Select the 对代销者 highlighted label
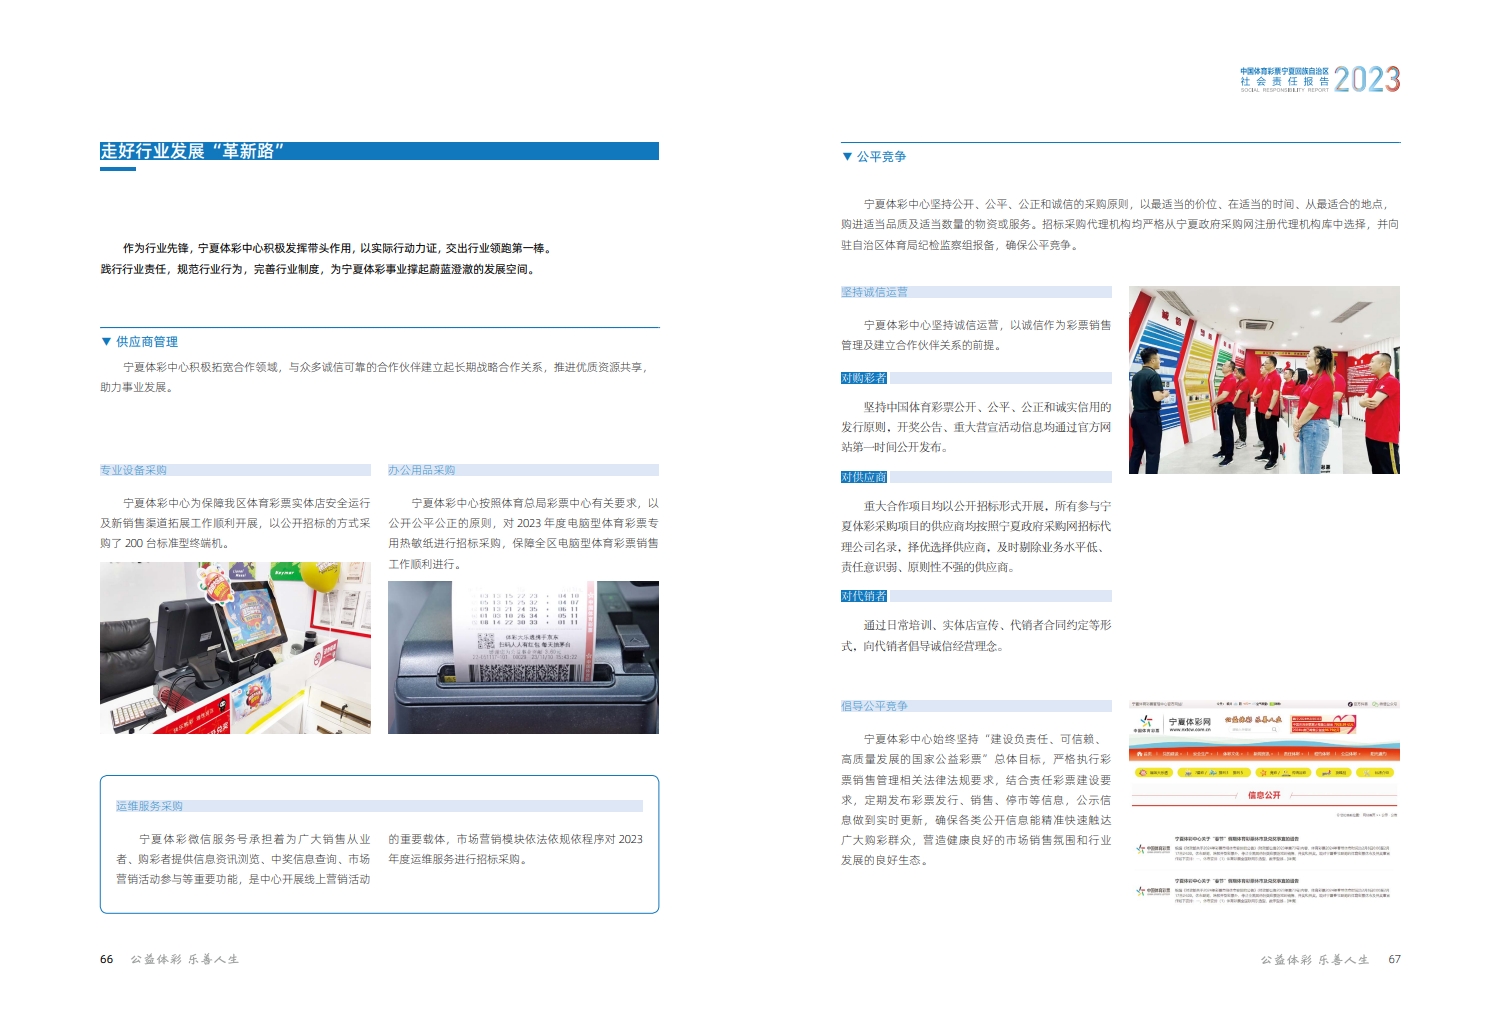 tap(864, 596)
